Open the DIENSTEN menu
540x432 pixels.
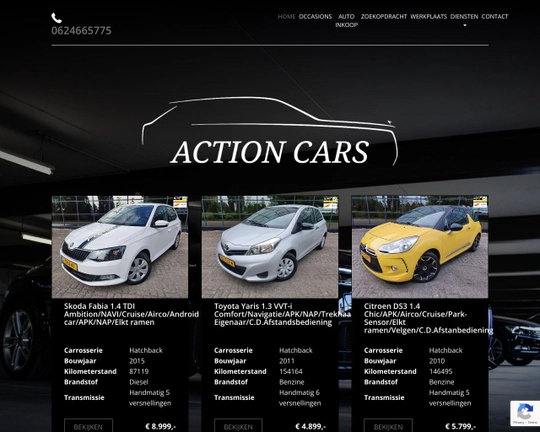click(x=464, y=17)
